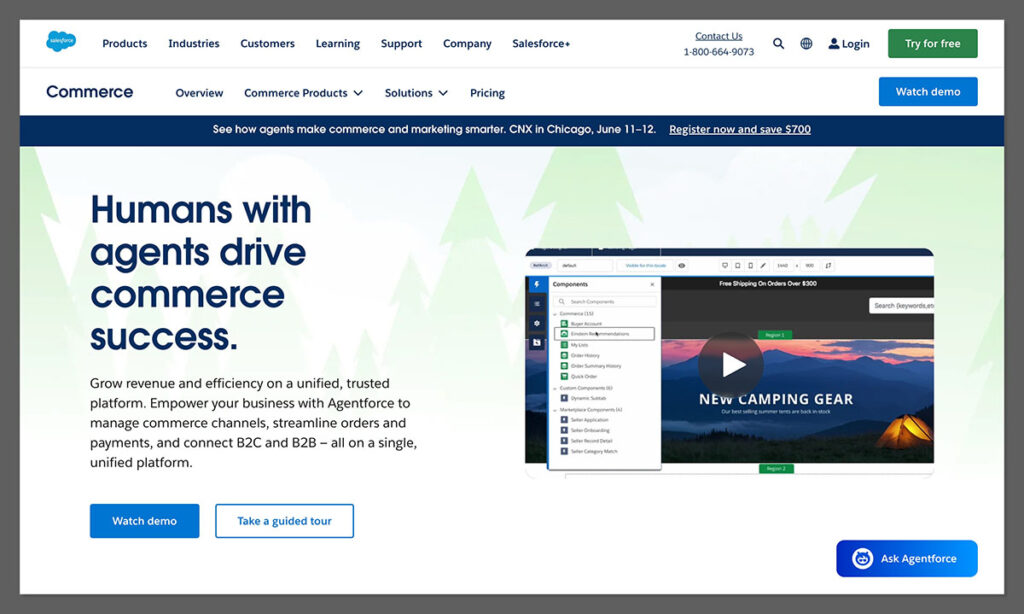Image resolution: width=1024 pixels, height=614 pixels.
Task: Toggle the eye preview icon in builder toolbar
Action: pyautogui.click(x=682, y=266)
